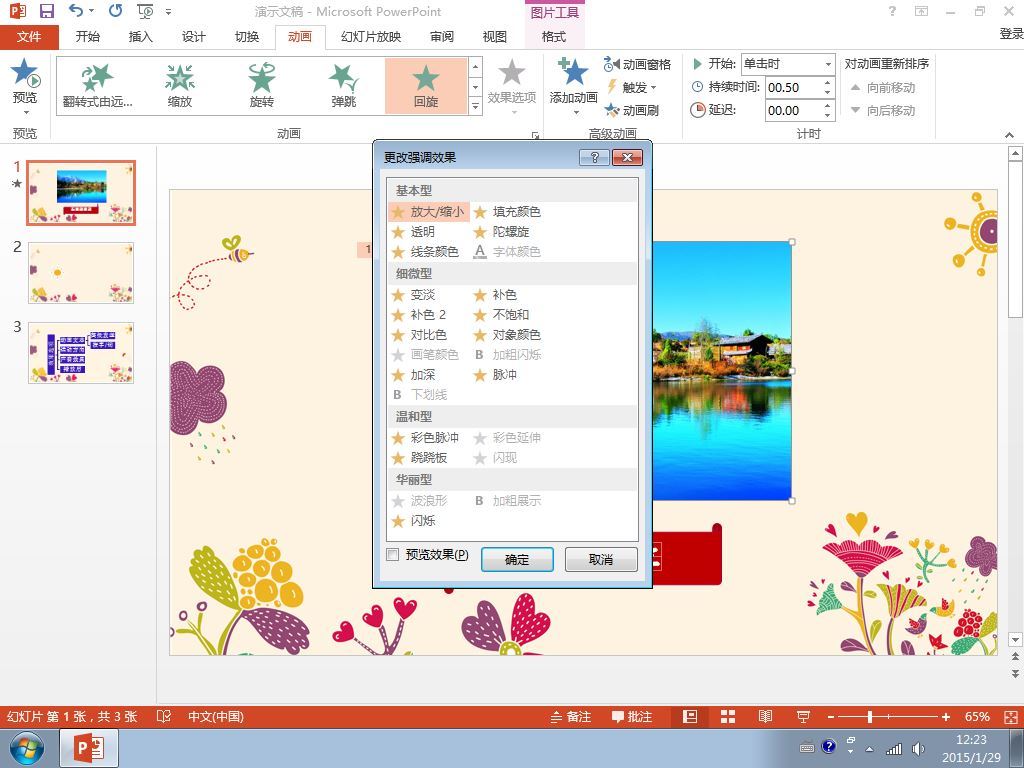Select the 翻转式由远... animation effect
The width and height of the screenshot is (1024, 768).
click(97, 86)
